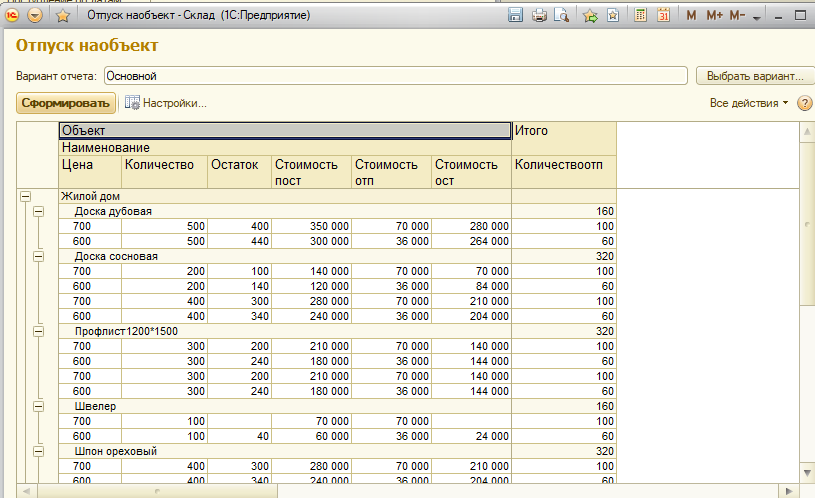Click the horizontal scrollbar left arrow

click(27, 491)
